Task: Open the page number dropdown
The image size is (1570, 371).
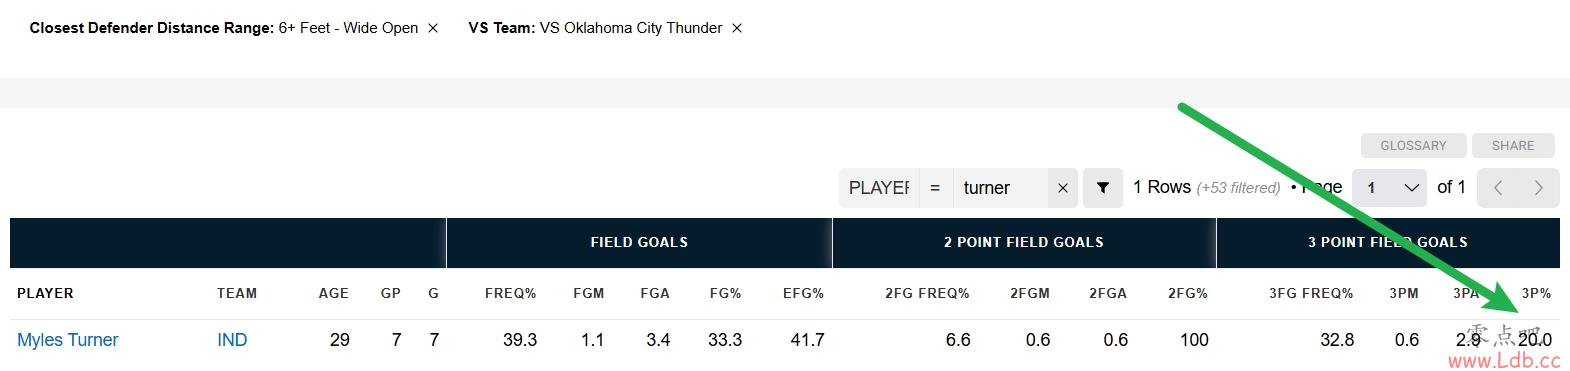Action: pos(1389,188)
